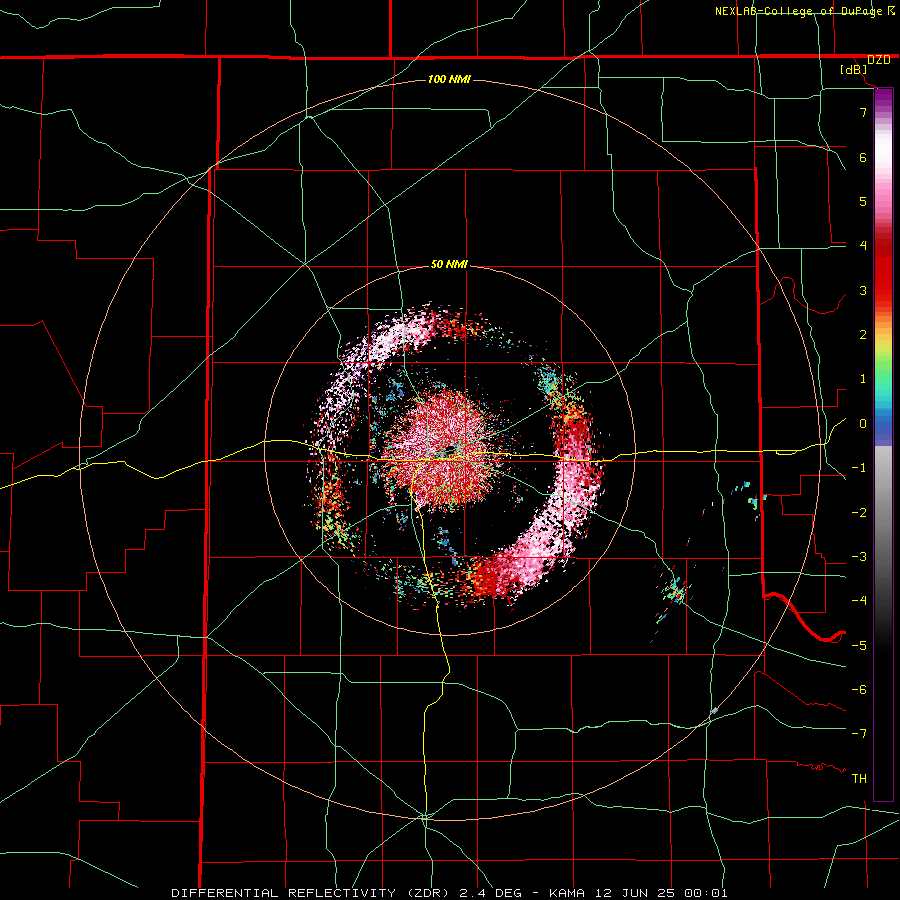Click the 7 value on color scale
This screenshot has width=900, height=900.
tap(863, 112)
